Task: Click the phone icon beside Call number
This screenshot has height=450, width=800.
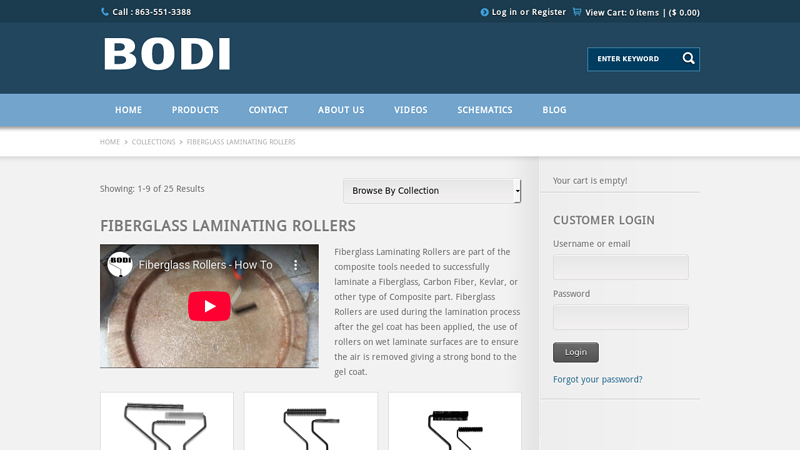Action: (x=105, y=12)
